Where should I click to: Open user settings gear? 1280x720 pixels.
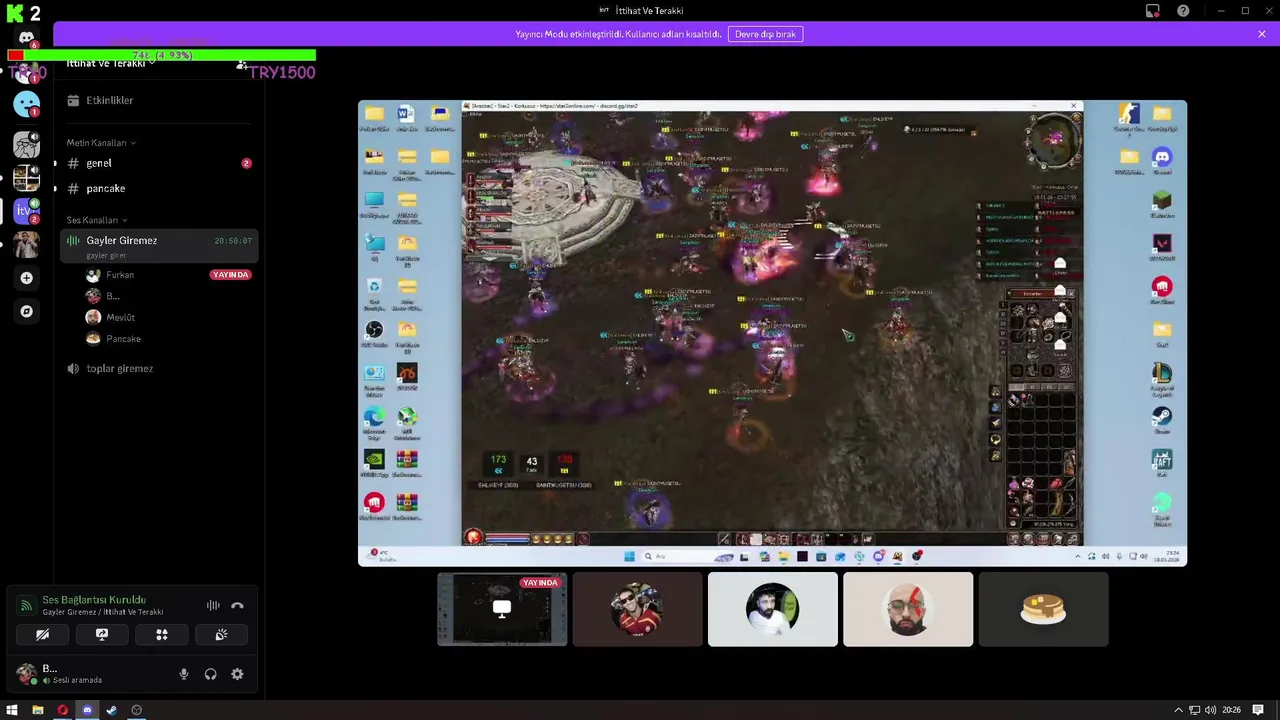point(237,674)
